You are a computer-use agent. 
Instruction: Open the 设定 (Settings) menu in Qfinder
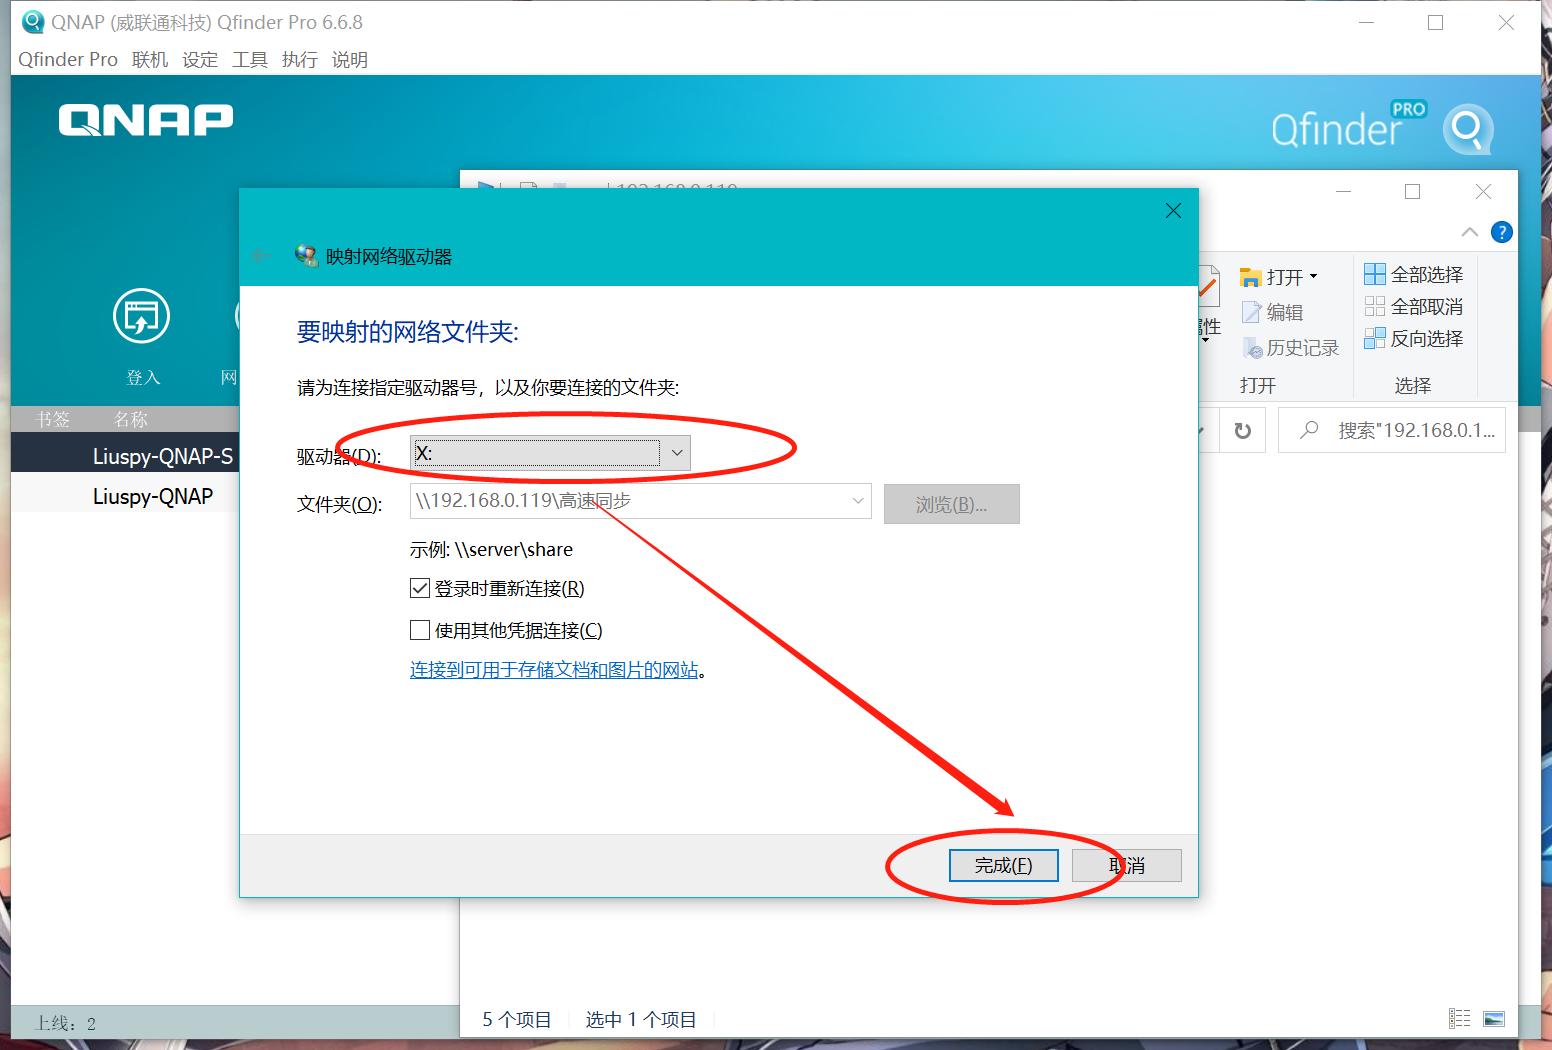pyautogui.click(x=200, y=59)
